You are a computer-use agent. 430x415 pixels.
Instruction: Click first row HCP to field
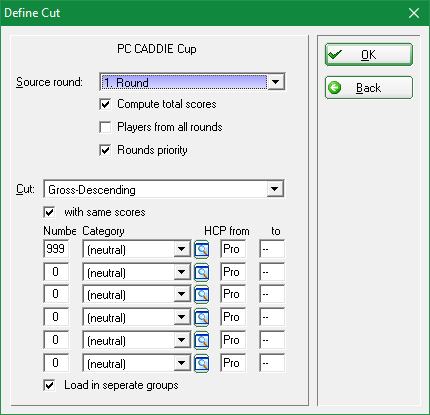[x=272, y=249]
